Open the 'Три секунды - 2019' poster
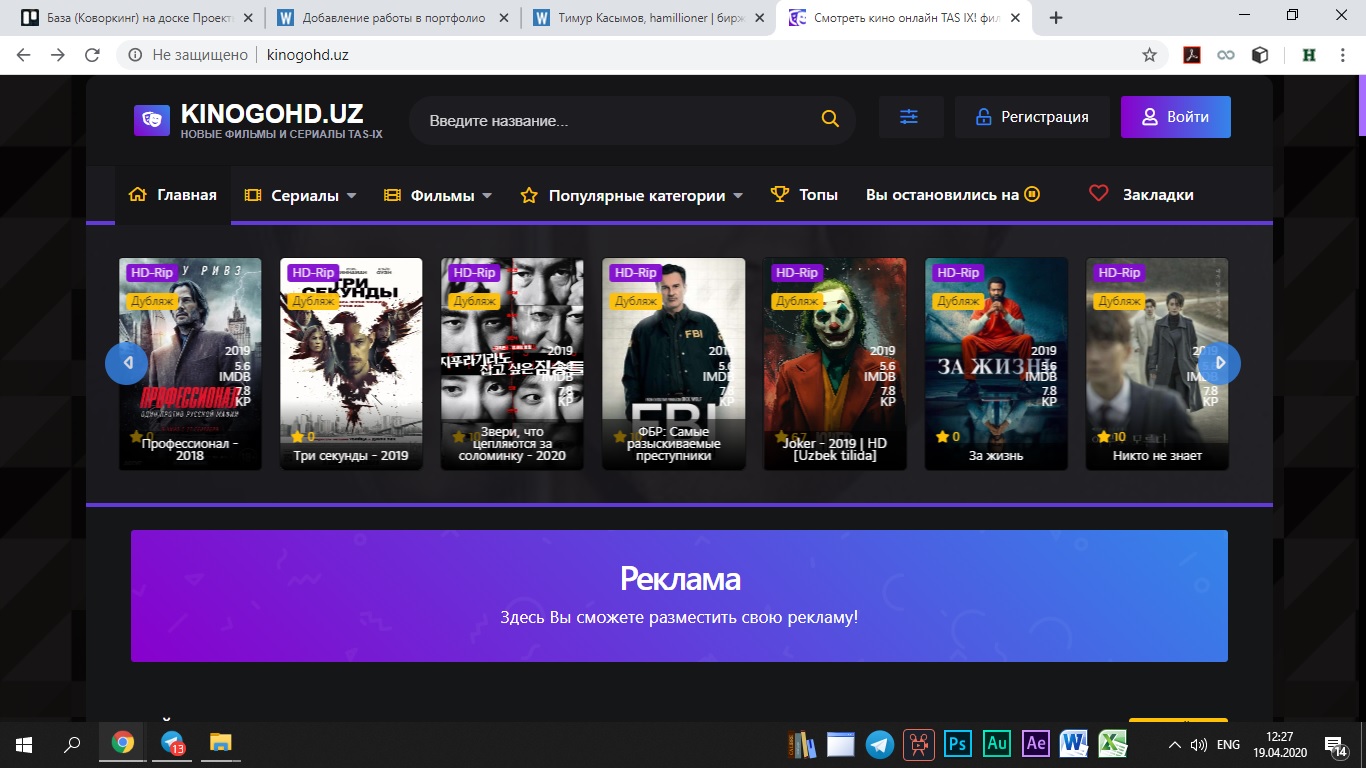The image size is (1366, 768). (x=351, y=364)
